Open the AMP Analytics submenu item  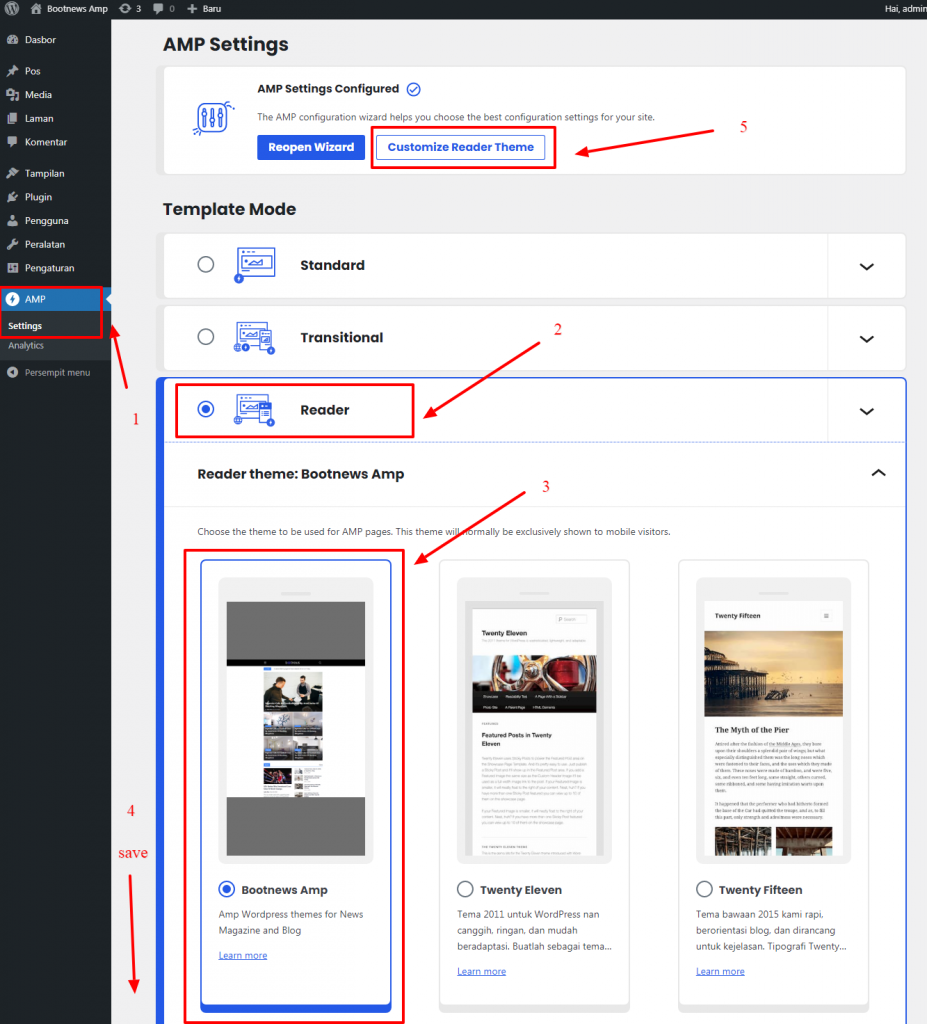[26, 345]
